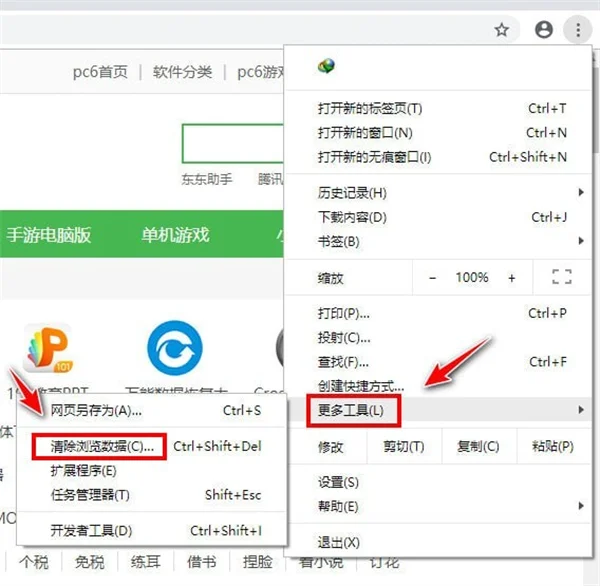Click the fullscreen icon in zoom row
This screenshot has width=600, height=586.
pyautogui.click(x=562, y=277)
